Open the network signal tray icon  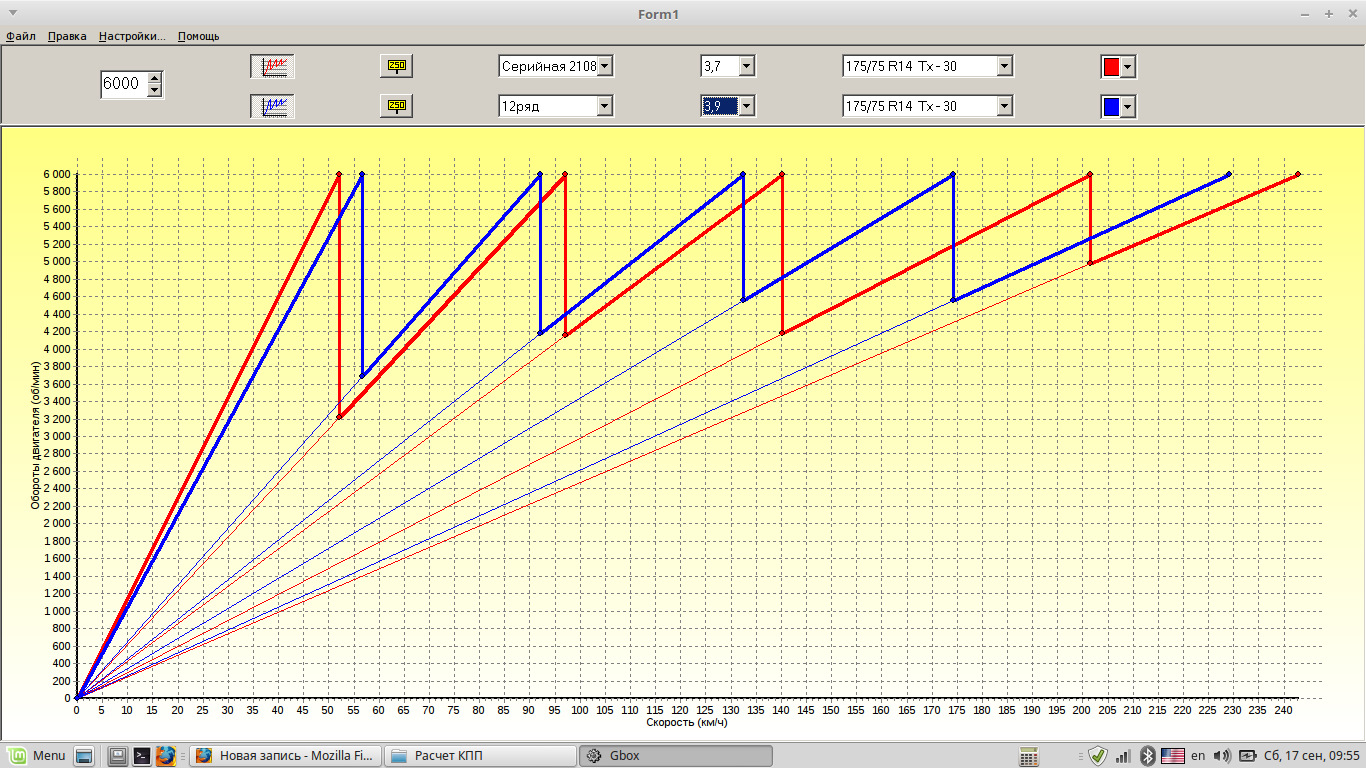click(x=1123, y=756)
